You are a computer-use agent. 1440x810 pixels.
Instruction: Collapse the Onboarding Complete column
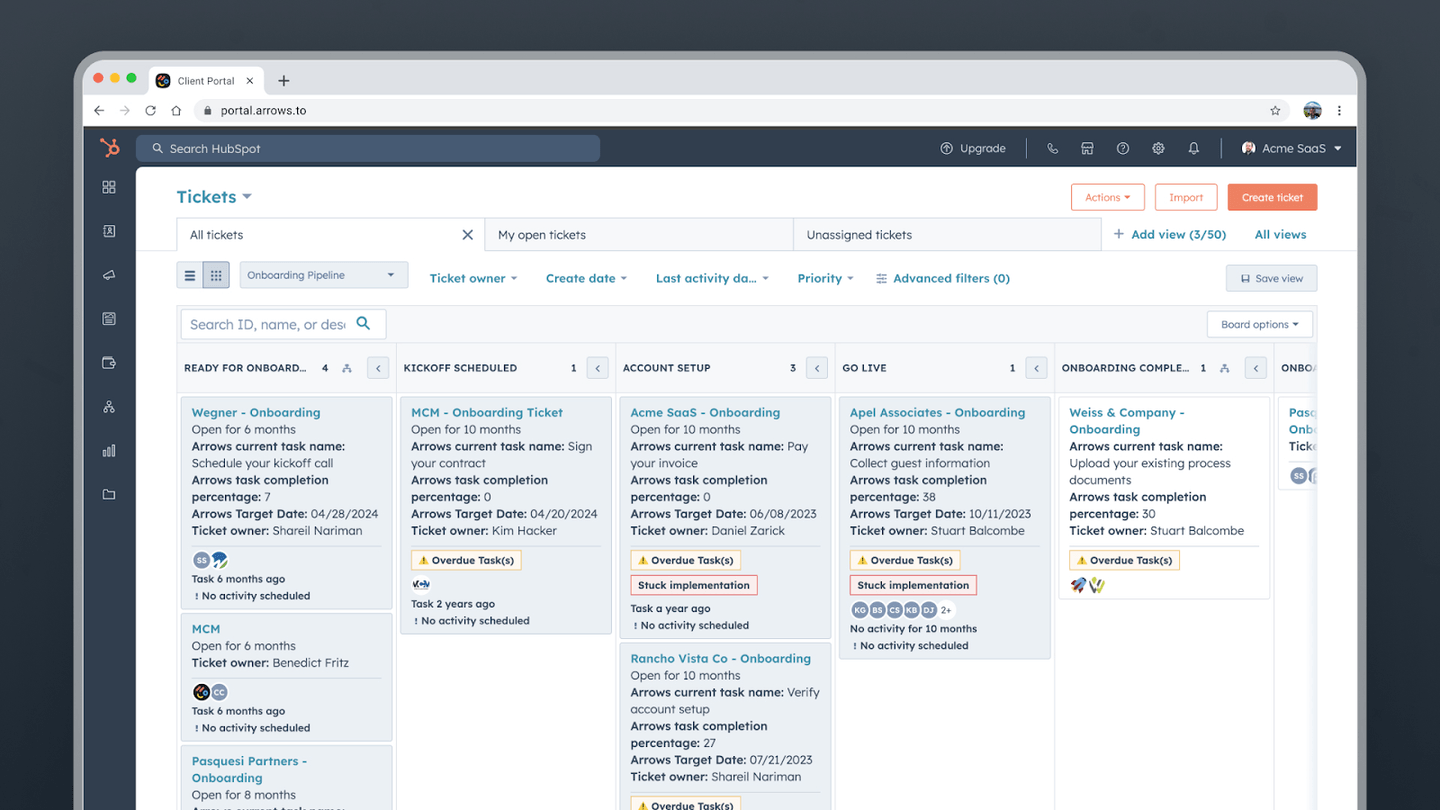[x=1256, y=368]
